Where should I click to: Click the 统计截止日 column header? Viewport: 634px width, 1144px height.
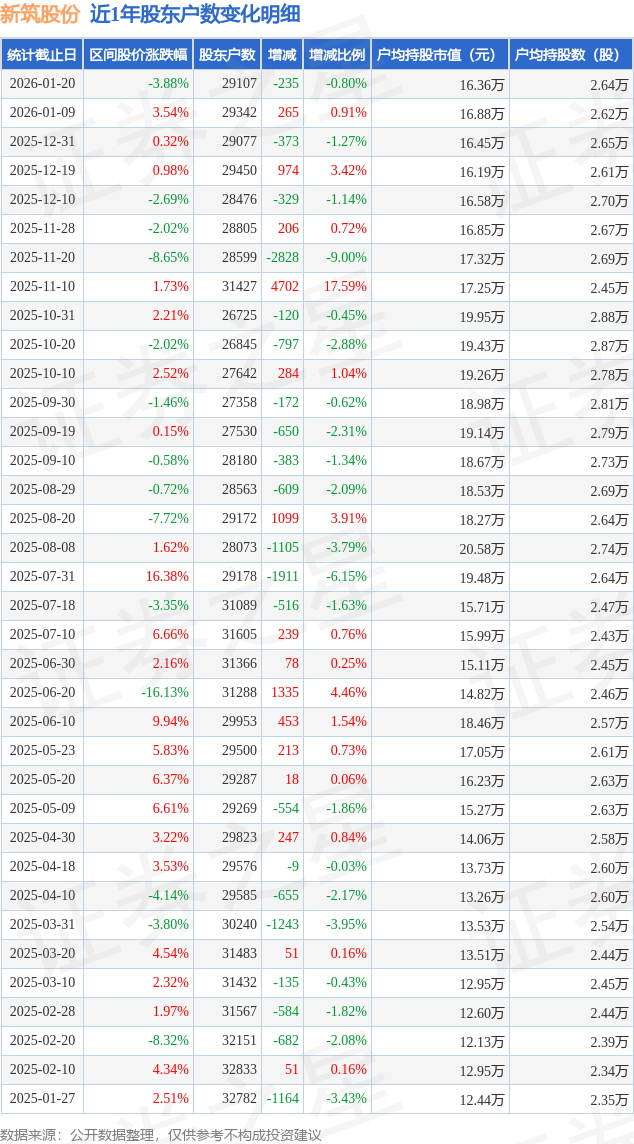coord(41,55)
